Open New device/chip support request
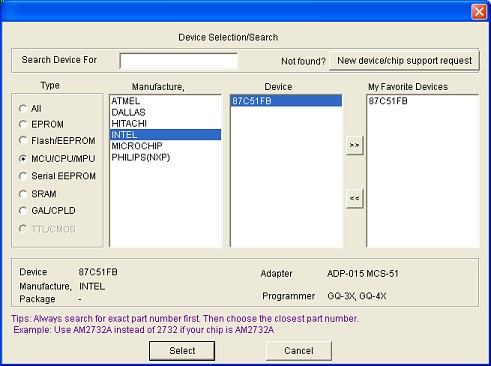 coord(404,61)
